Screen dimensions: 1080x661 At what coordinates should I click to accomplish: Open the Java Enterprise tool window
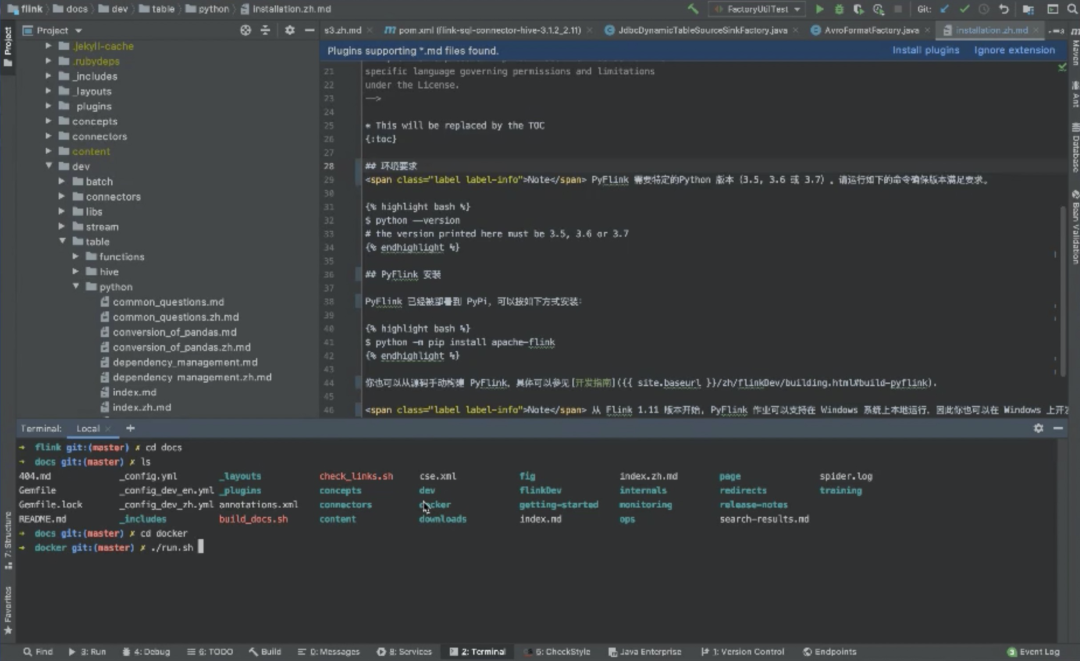(645, 651)
